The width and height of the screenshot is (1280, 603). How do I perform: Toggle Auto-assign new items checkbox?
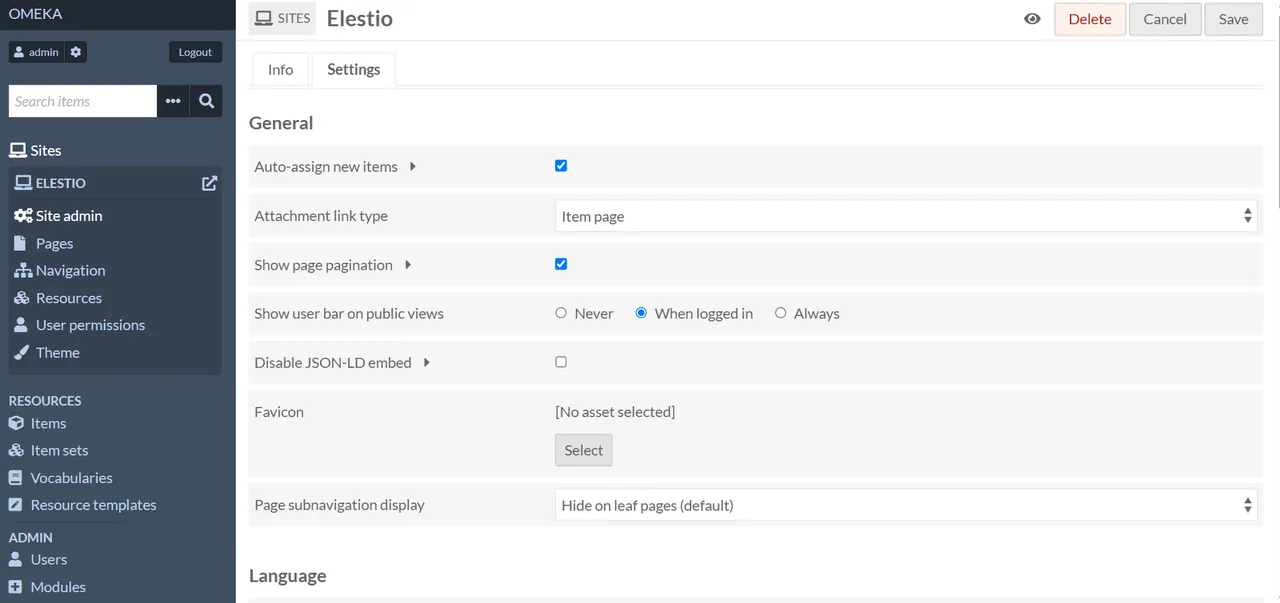point(561,166)
